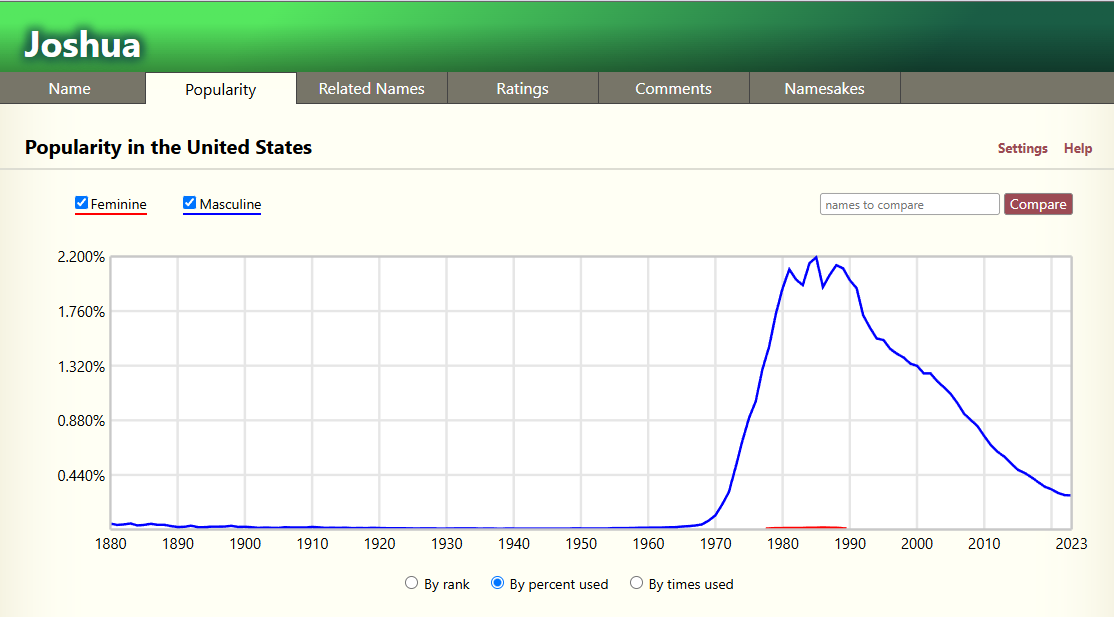The width and height of the screenshot is (1114, 617).
Task: Switch to the Namesakes tab
Action: (825, 88)
